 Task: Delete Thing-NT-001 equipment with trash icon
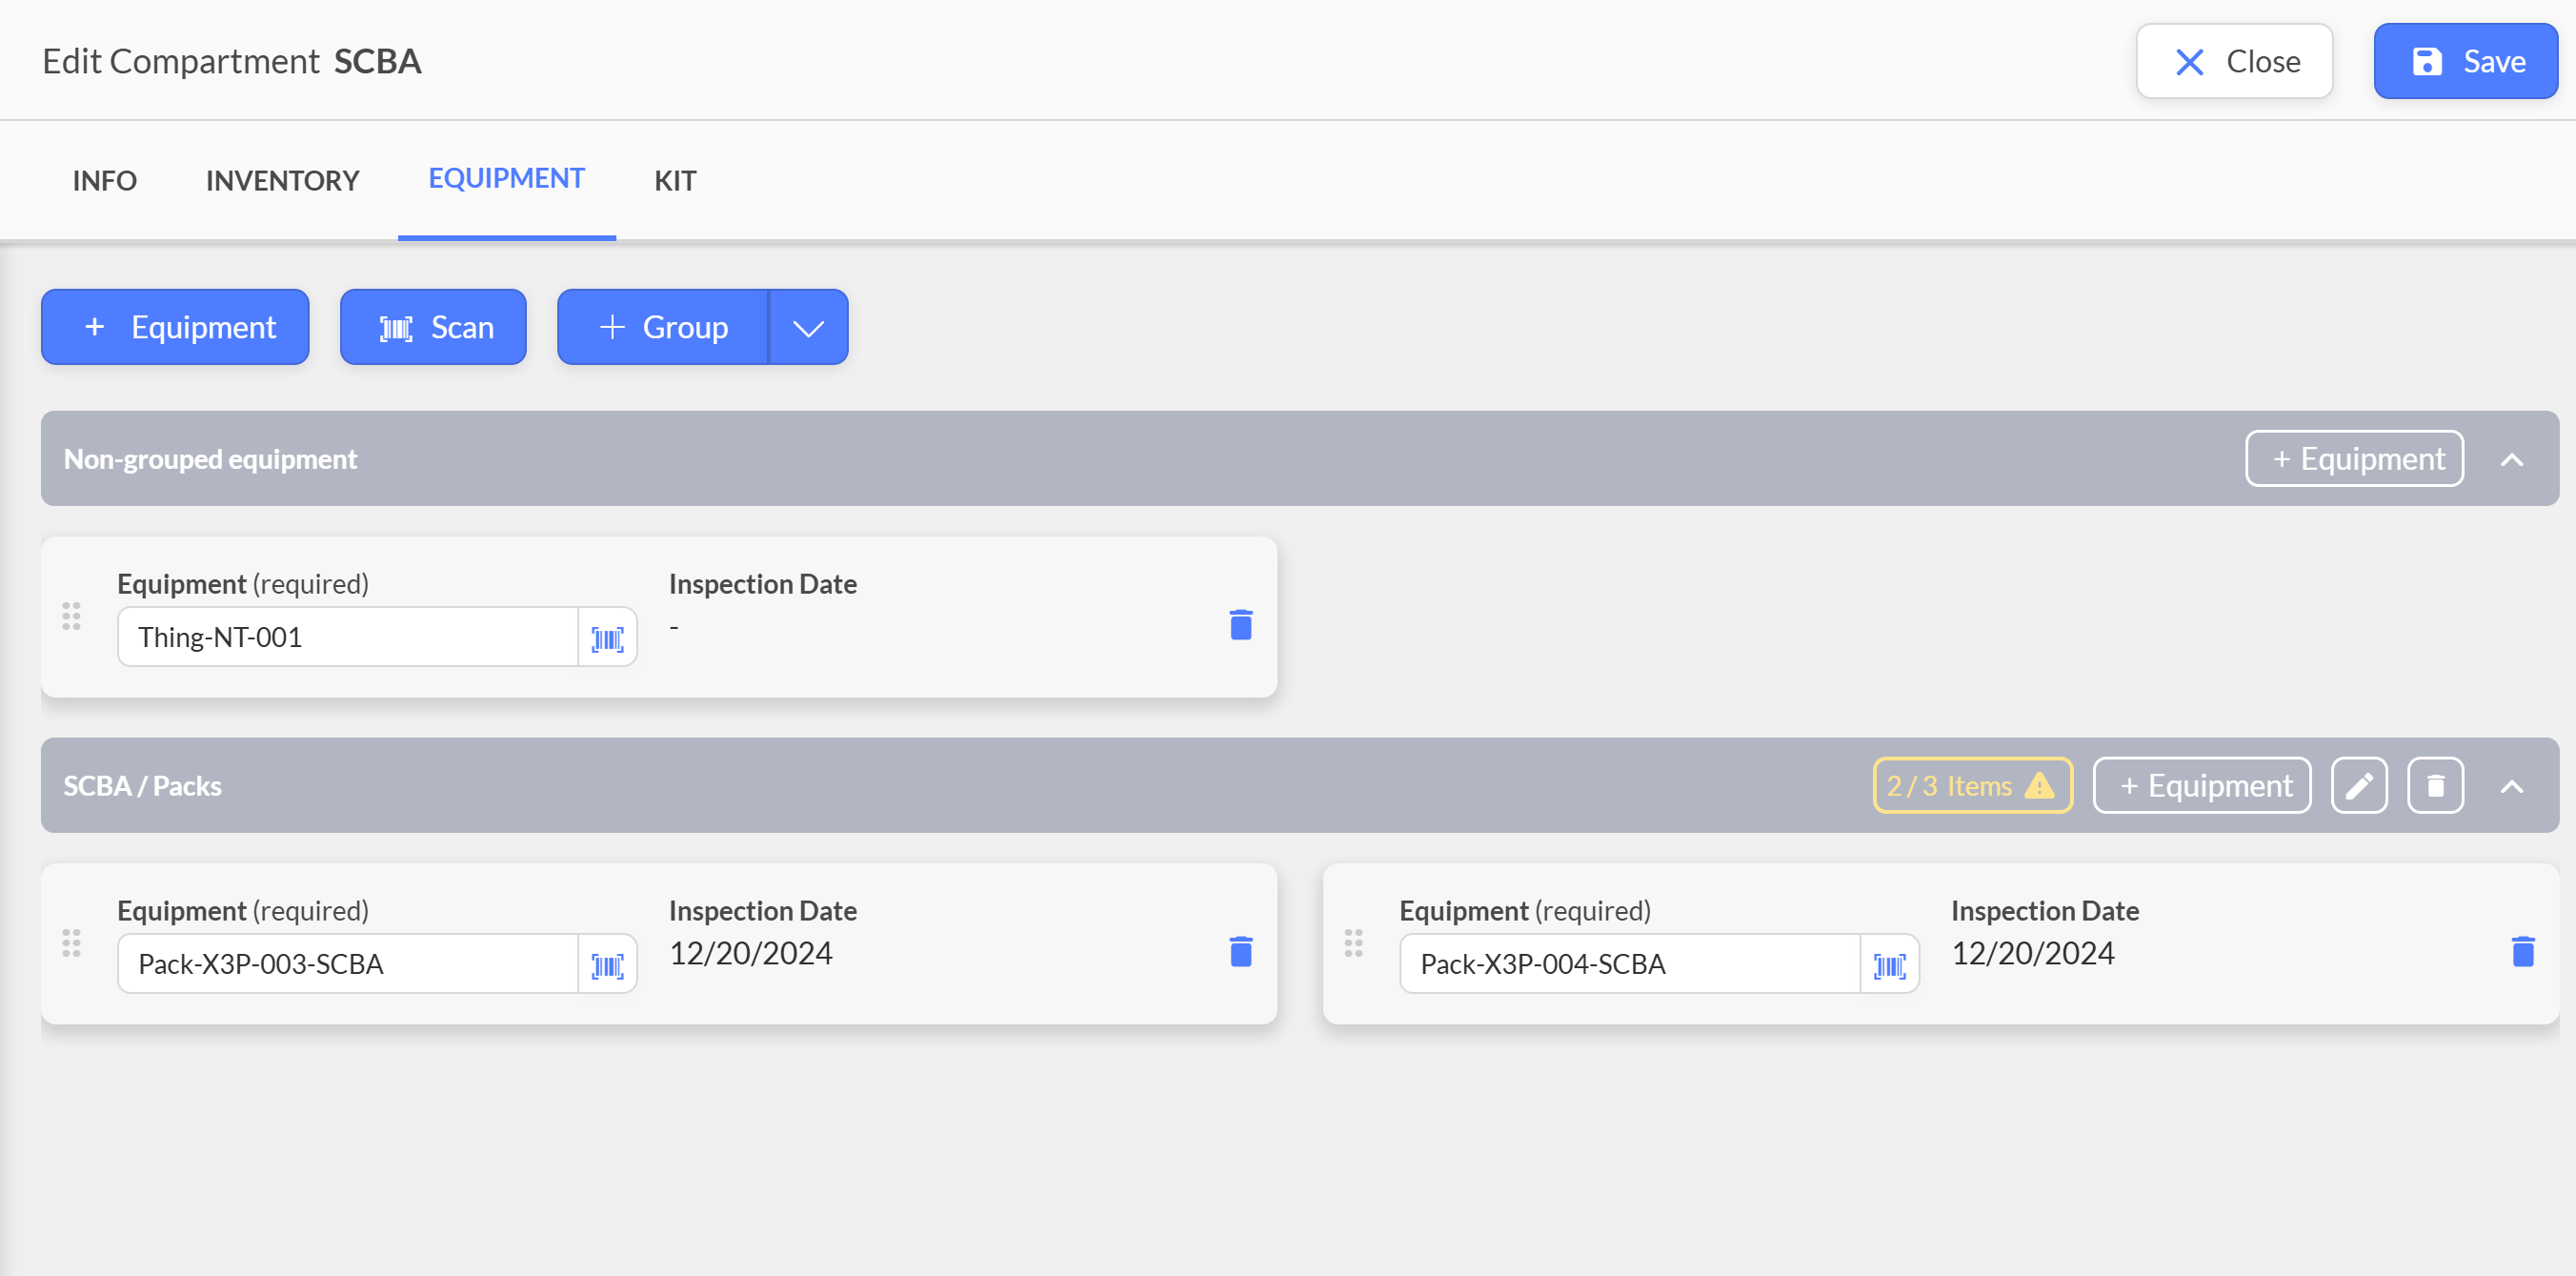[x=1241, y=625]
